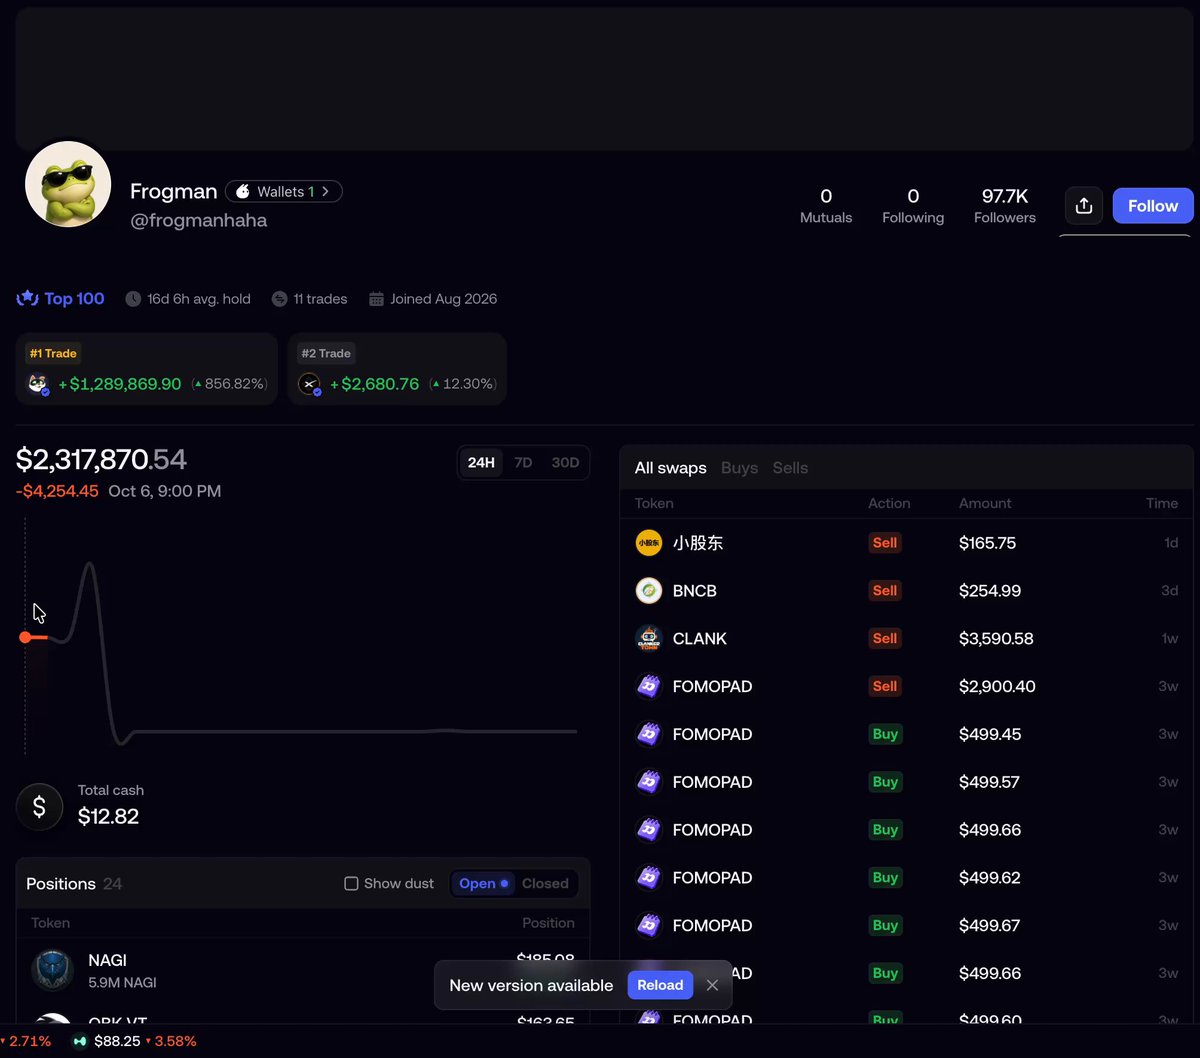Switch chart range to 7D
This screenshot has width=1200, height=1058.
pos(523,463)
